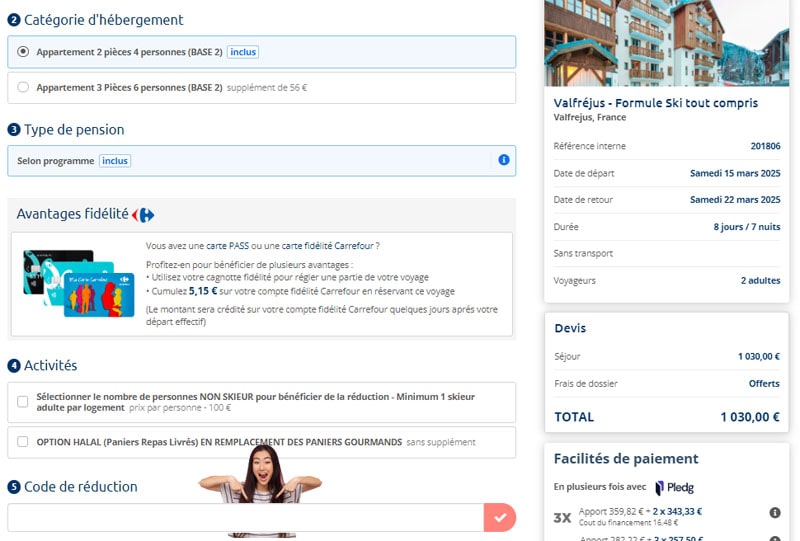
Task: Click the Sans transport row
Action: click(667, 253)
